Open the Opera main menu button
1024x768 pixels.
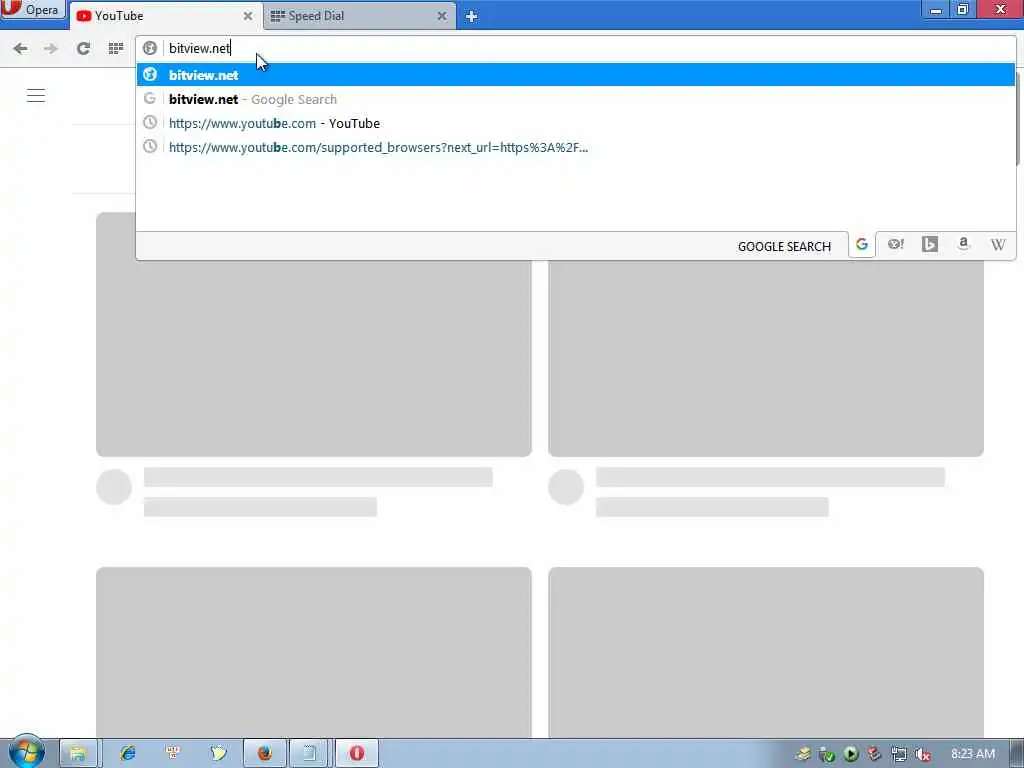pyautogui.click(x=32, y=9)
